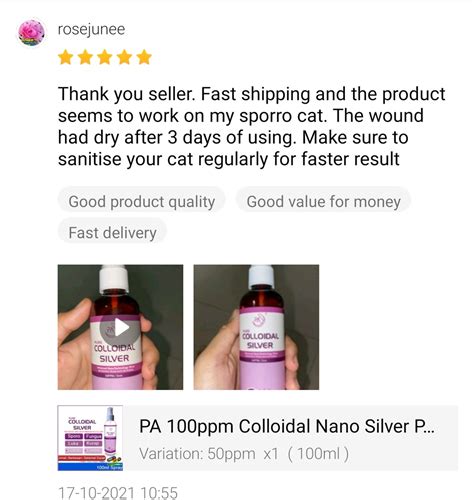
Task: Click the review text paragraph
Action: [x=252, y=126]
